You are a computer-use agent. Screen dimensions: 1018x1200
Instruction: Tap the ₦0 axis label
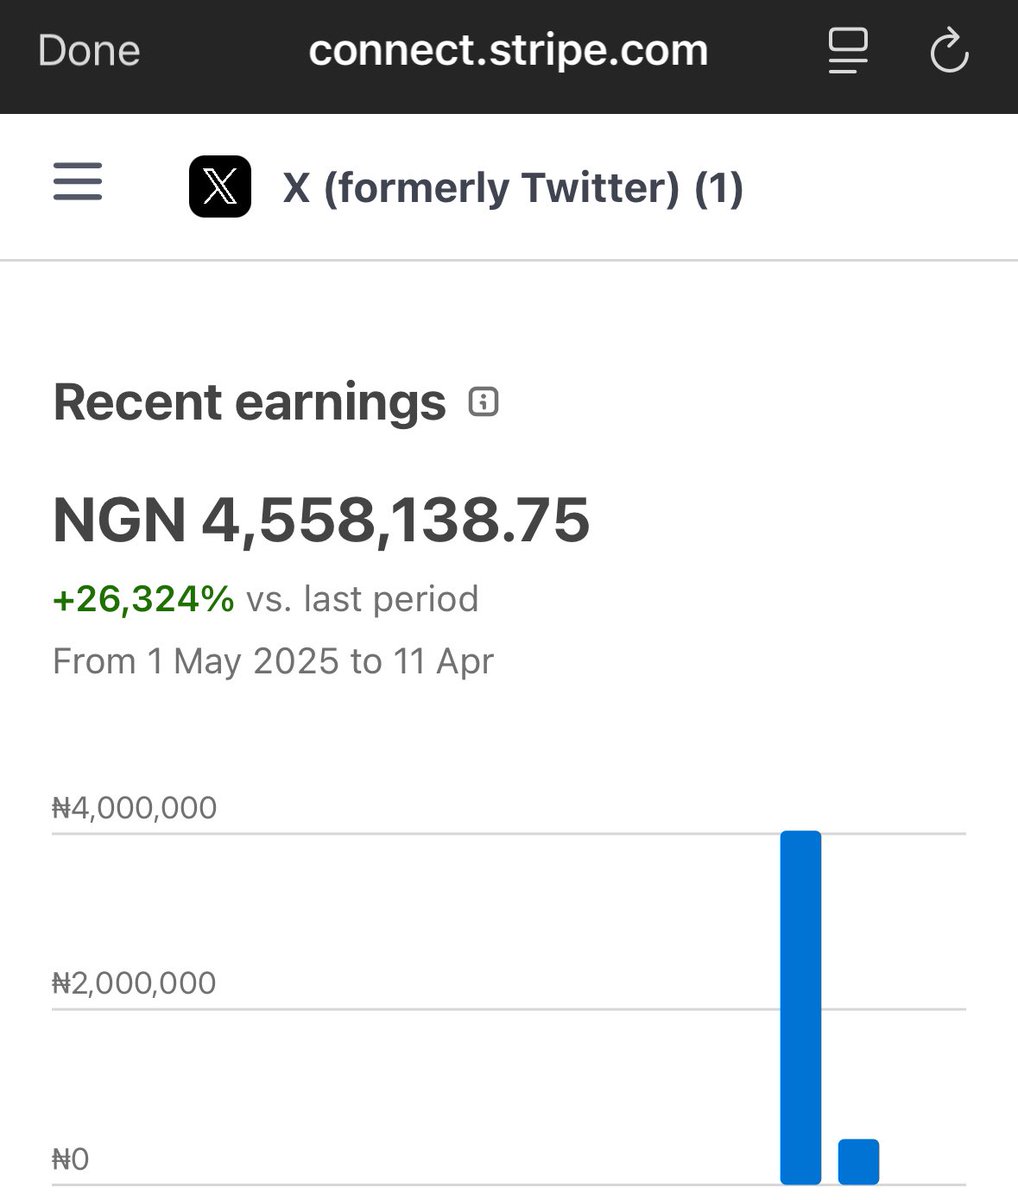click(x=71, y=1160)
